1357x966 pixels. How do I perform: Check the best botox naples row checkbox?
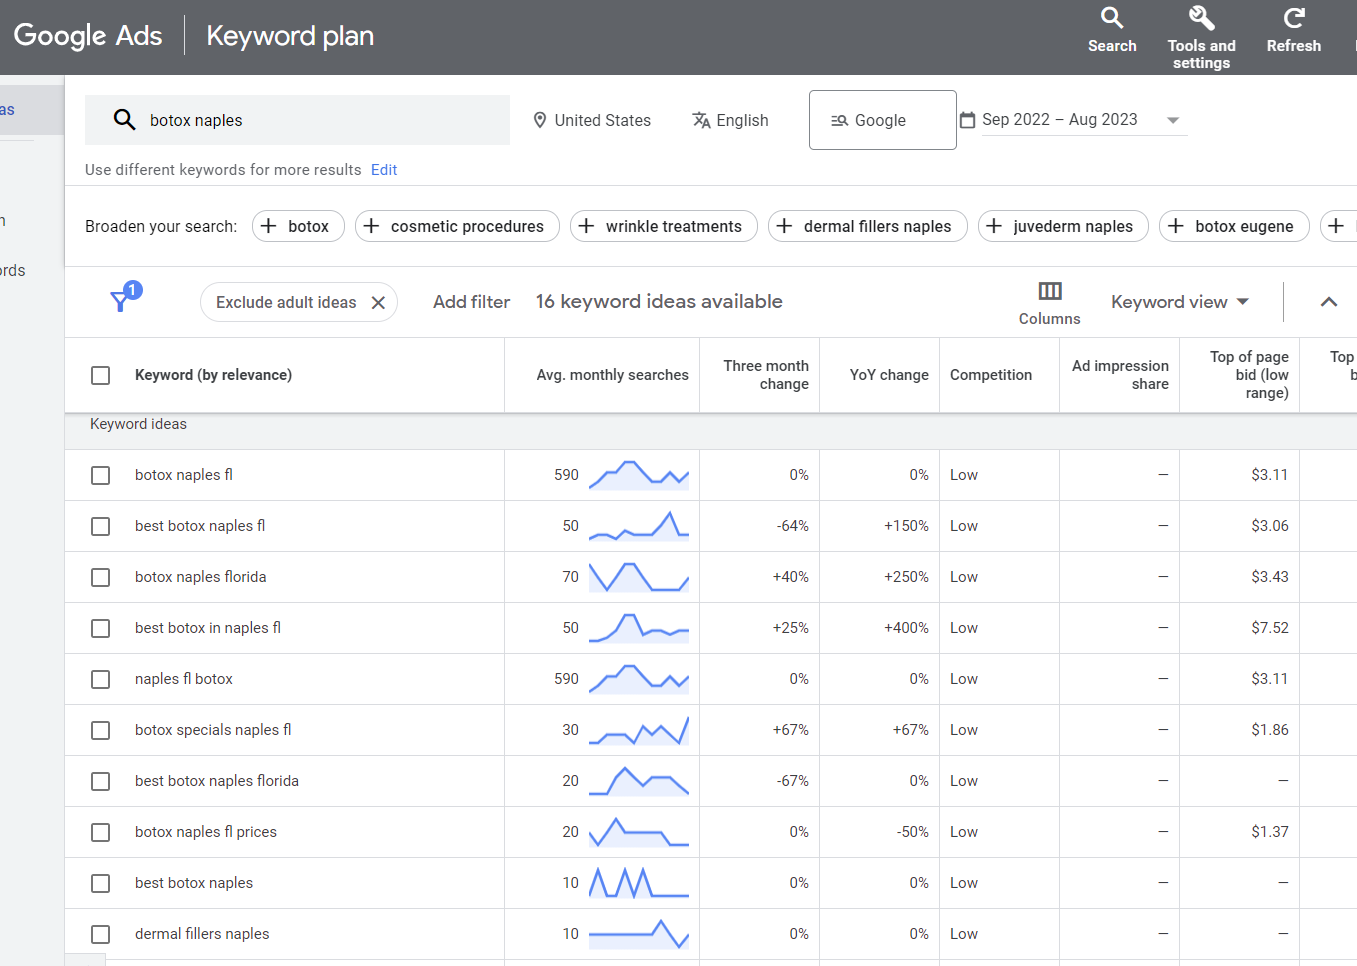(x=100, y=883)
